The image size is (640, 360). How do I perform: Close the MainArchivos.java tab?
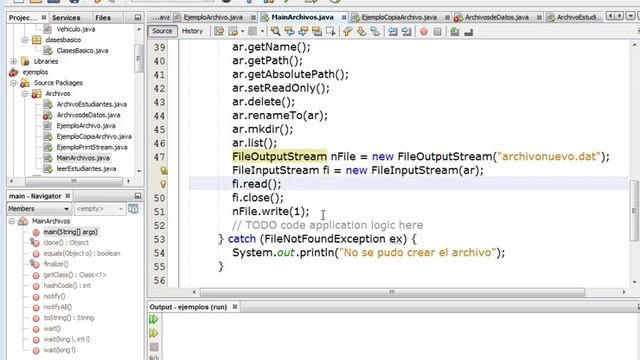pos(344,18)
